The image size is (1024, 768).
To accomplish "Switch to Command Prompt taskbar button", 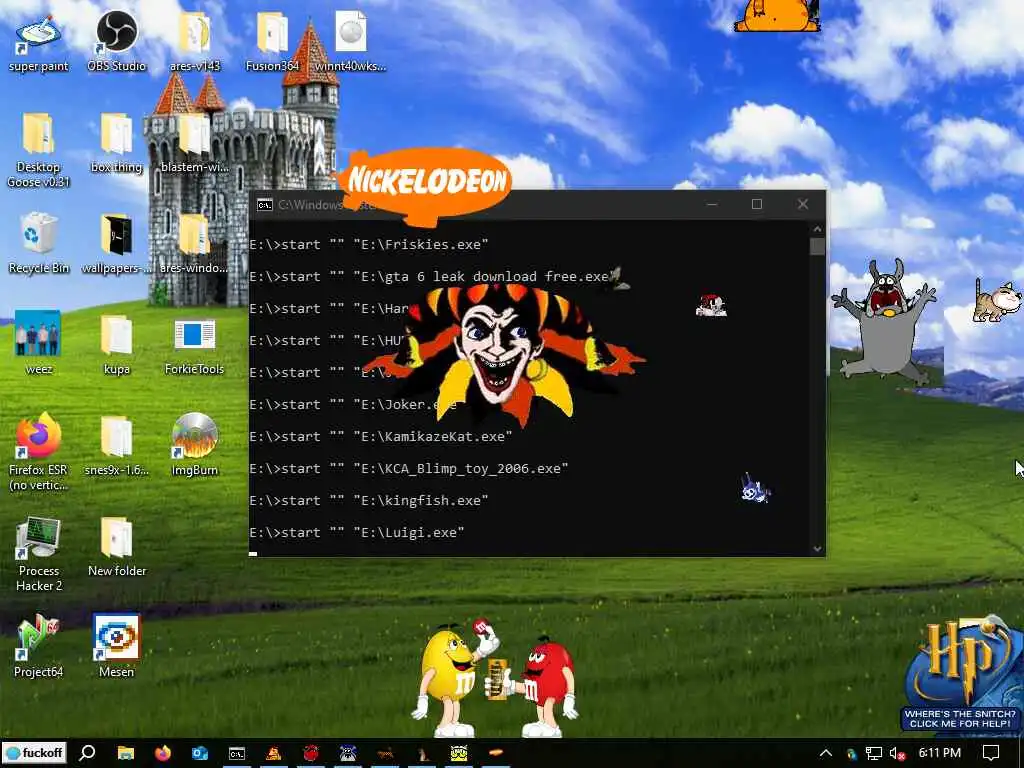I will tap(236, 753).
